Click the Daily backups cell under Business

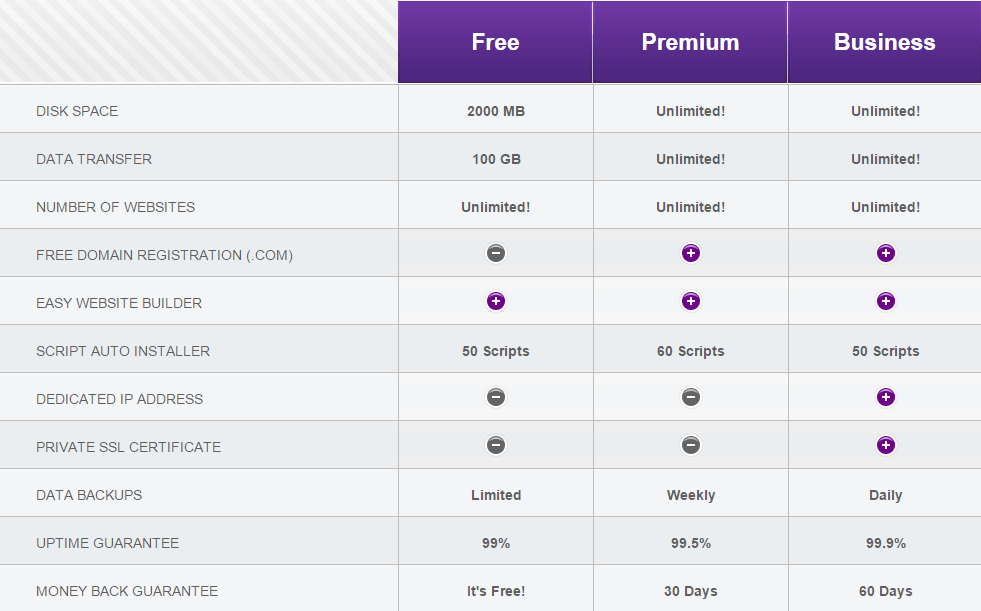pyautogui.click(x=885, y=495)
